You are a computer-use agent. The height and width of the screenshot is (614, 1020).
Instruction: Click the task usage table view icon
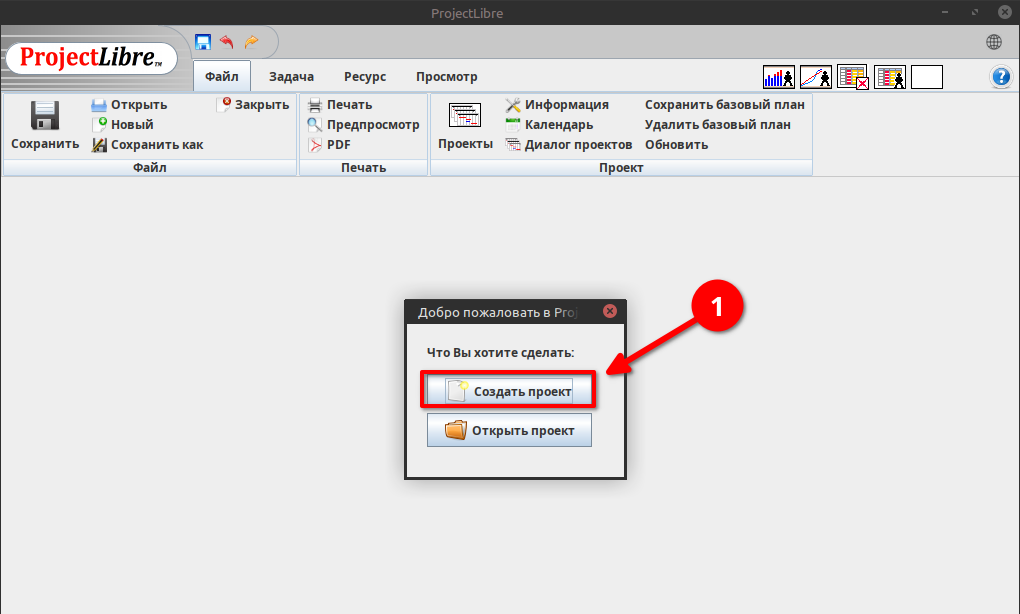(890, 77)
